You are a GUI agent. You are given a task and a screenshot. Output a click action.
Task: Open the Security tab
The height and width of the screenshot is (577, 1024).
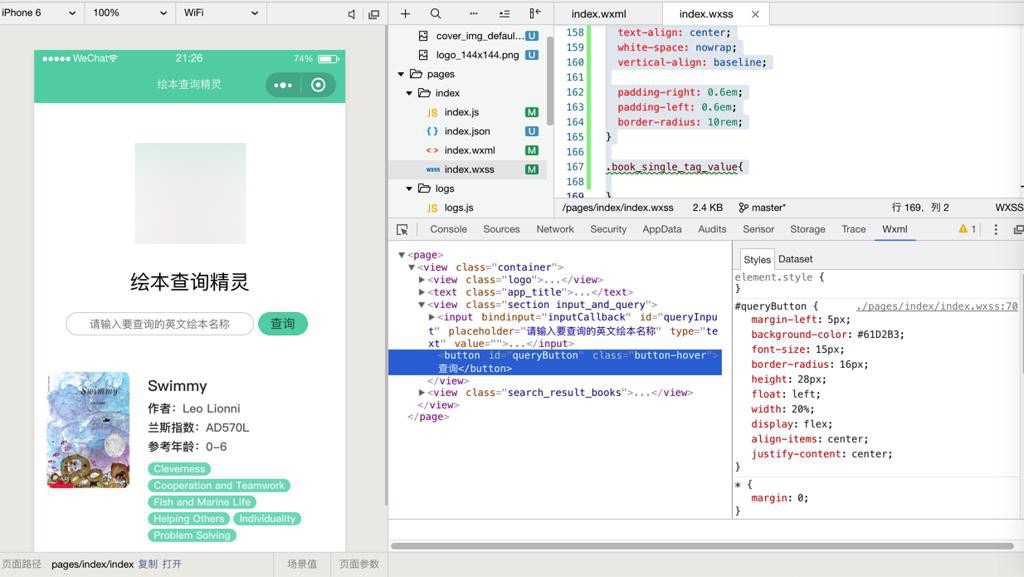click(x=608, y=229)
